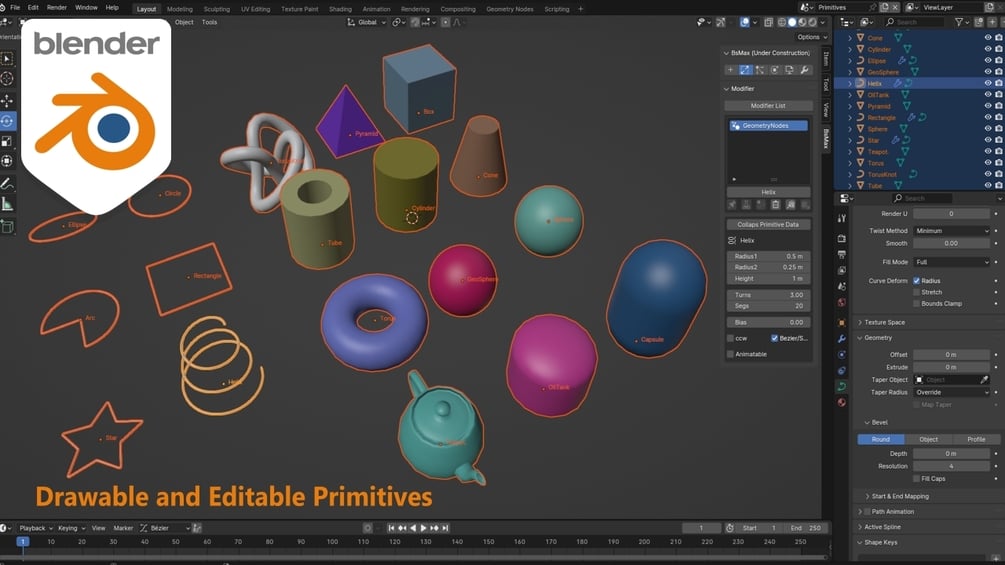This screenshot has width=1005, height=565.
Task: Select the Object bevel mode button
Action: (928, 439)
